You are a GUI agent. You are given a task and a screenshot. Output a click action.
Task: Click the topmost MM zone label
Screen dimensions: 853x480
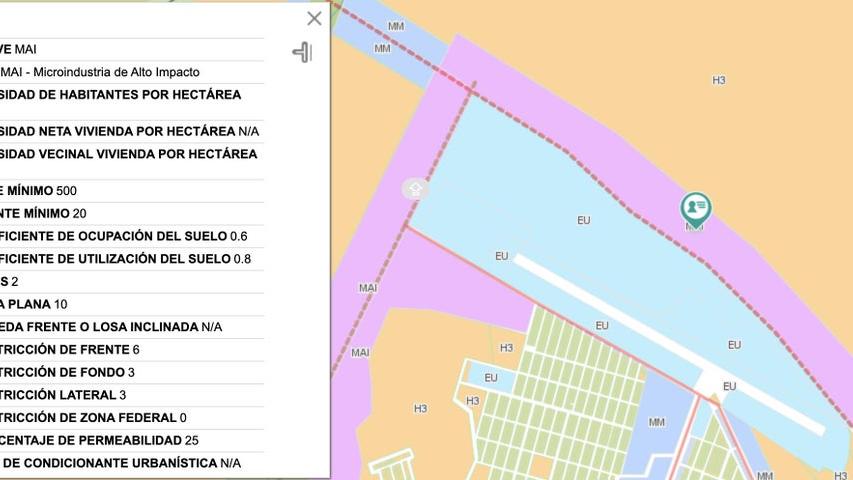396,26
